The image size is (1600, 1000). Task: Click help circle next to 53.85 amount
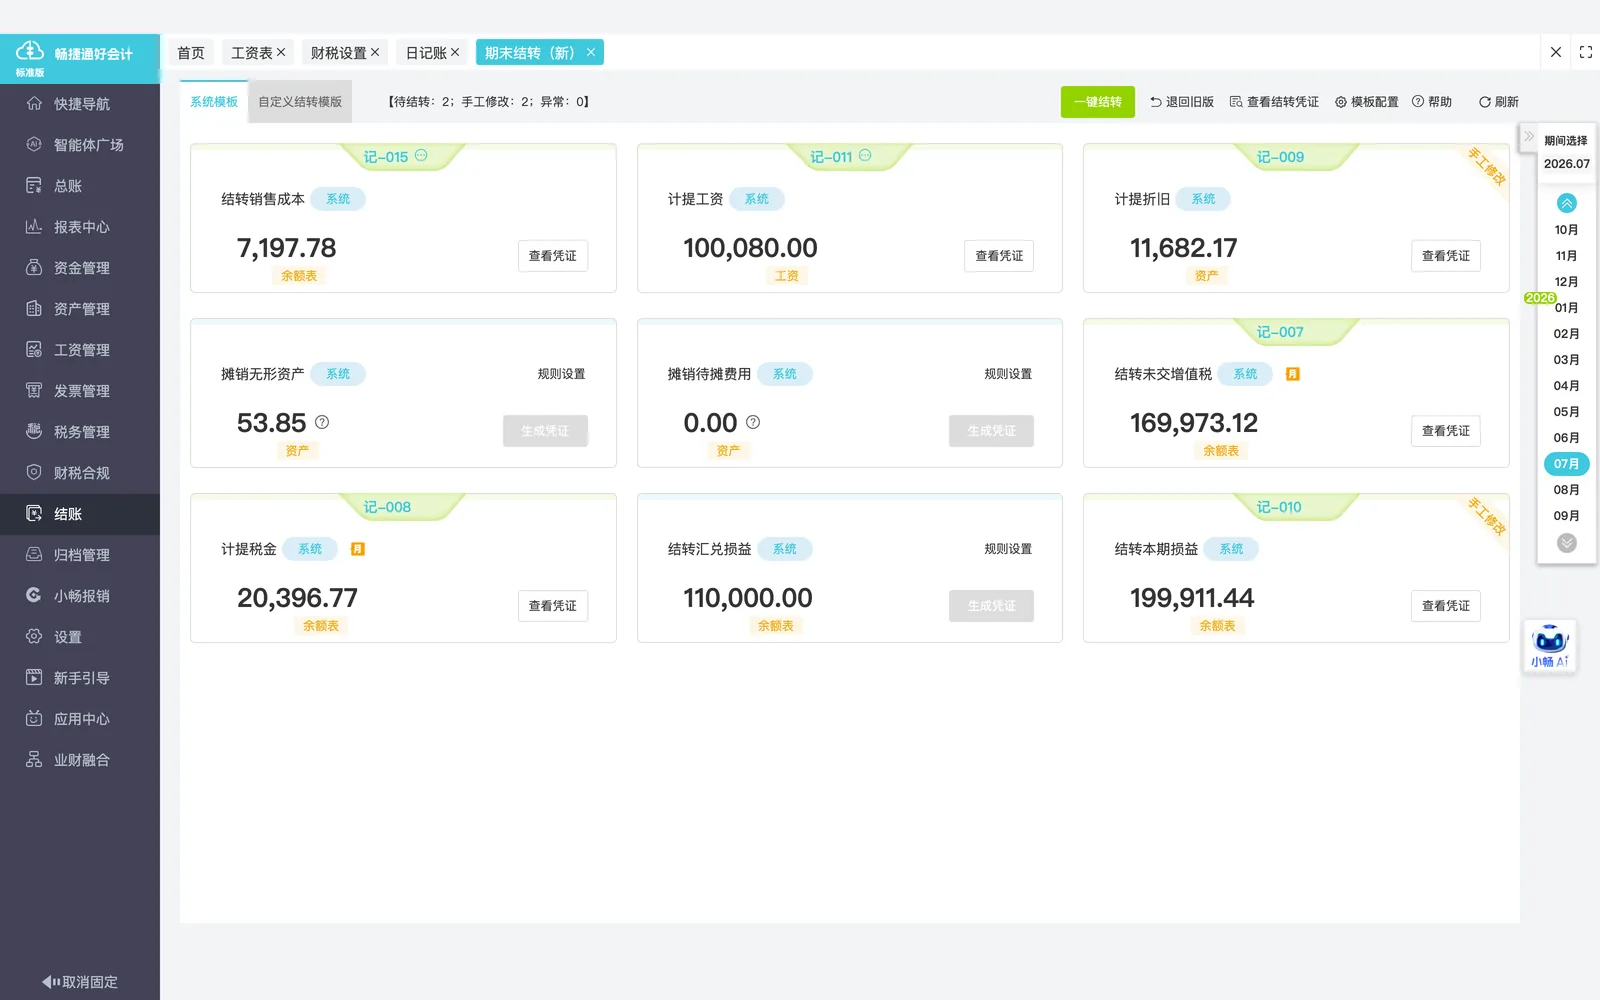tap(322, 423)
